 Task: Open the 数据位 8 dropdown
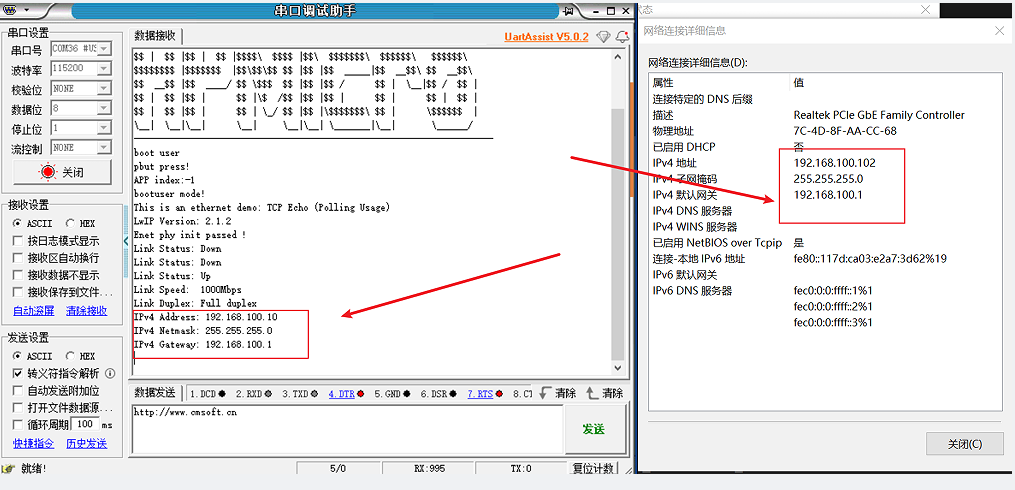104,107
